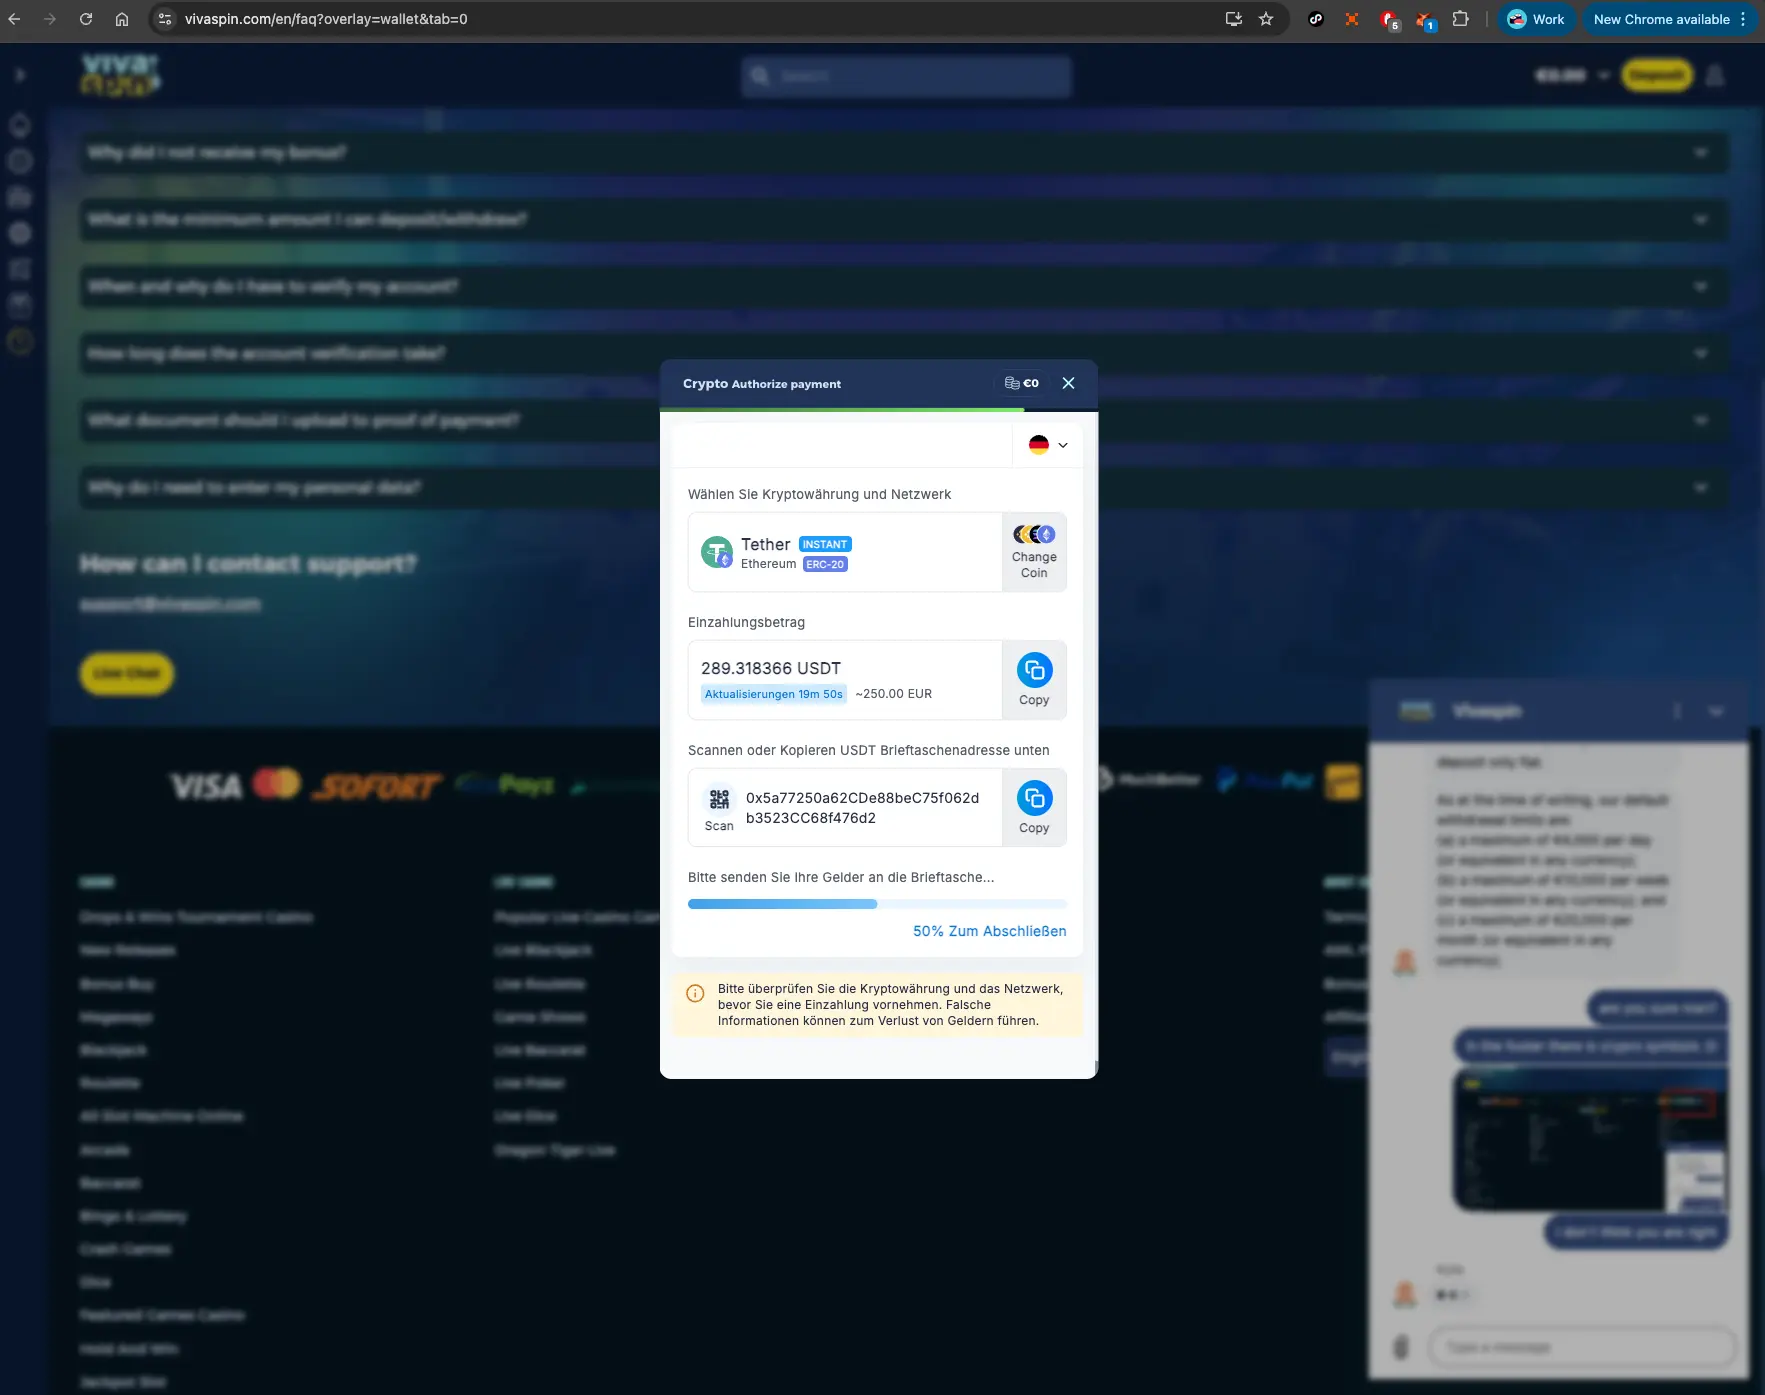The image size is (1765, 1395).
Task: Click the €0 balance badge in dialog
Action: point(1022,383)
